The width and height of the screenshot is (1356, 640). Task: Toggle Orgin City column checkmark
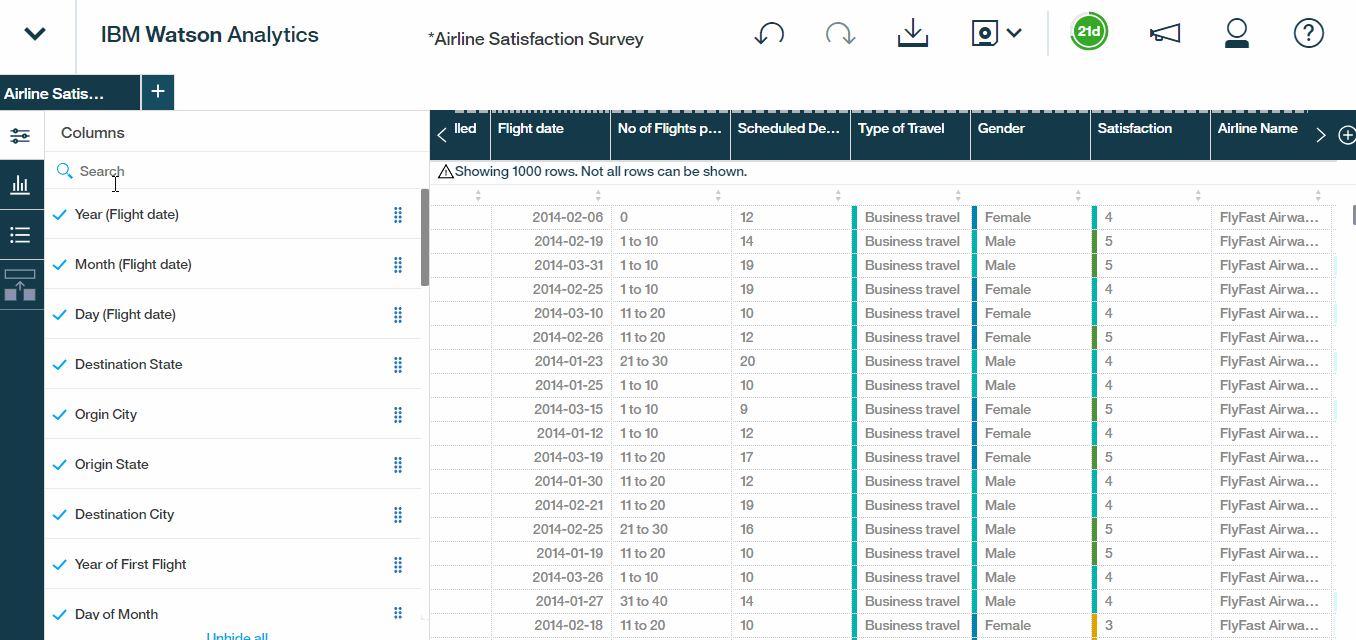(x=60, y=414)
